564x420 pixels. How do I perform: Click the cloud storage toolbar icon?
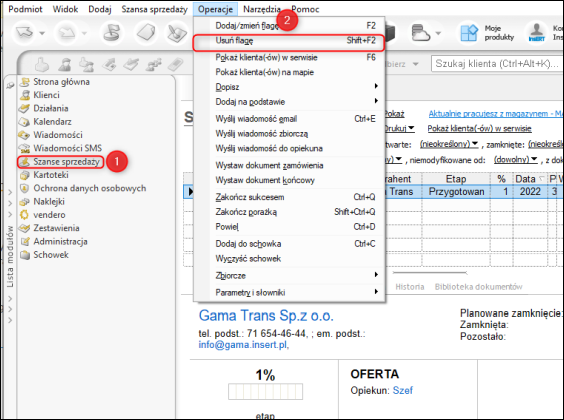tap(420, 33)
